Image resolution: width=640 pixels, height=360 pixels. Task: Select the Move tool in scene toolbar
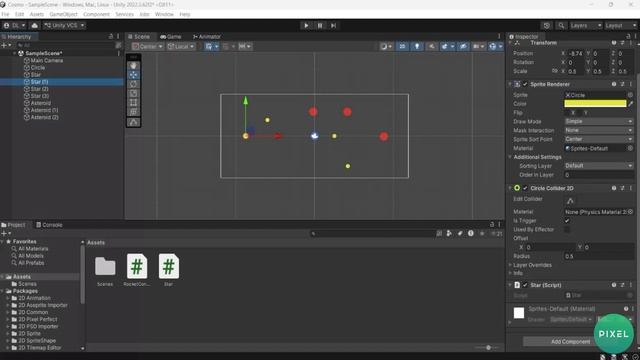(x=133, y=75)
